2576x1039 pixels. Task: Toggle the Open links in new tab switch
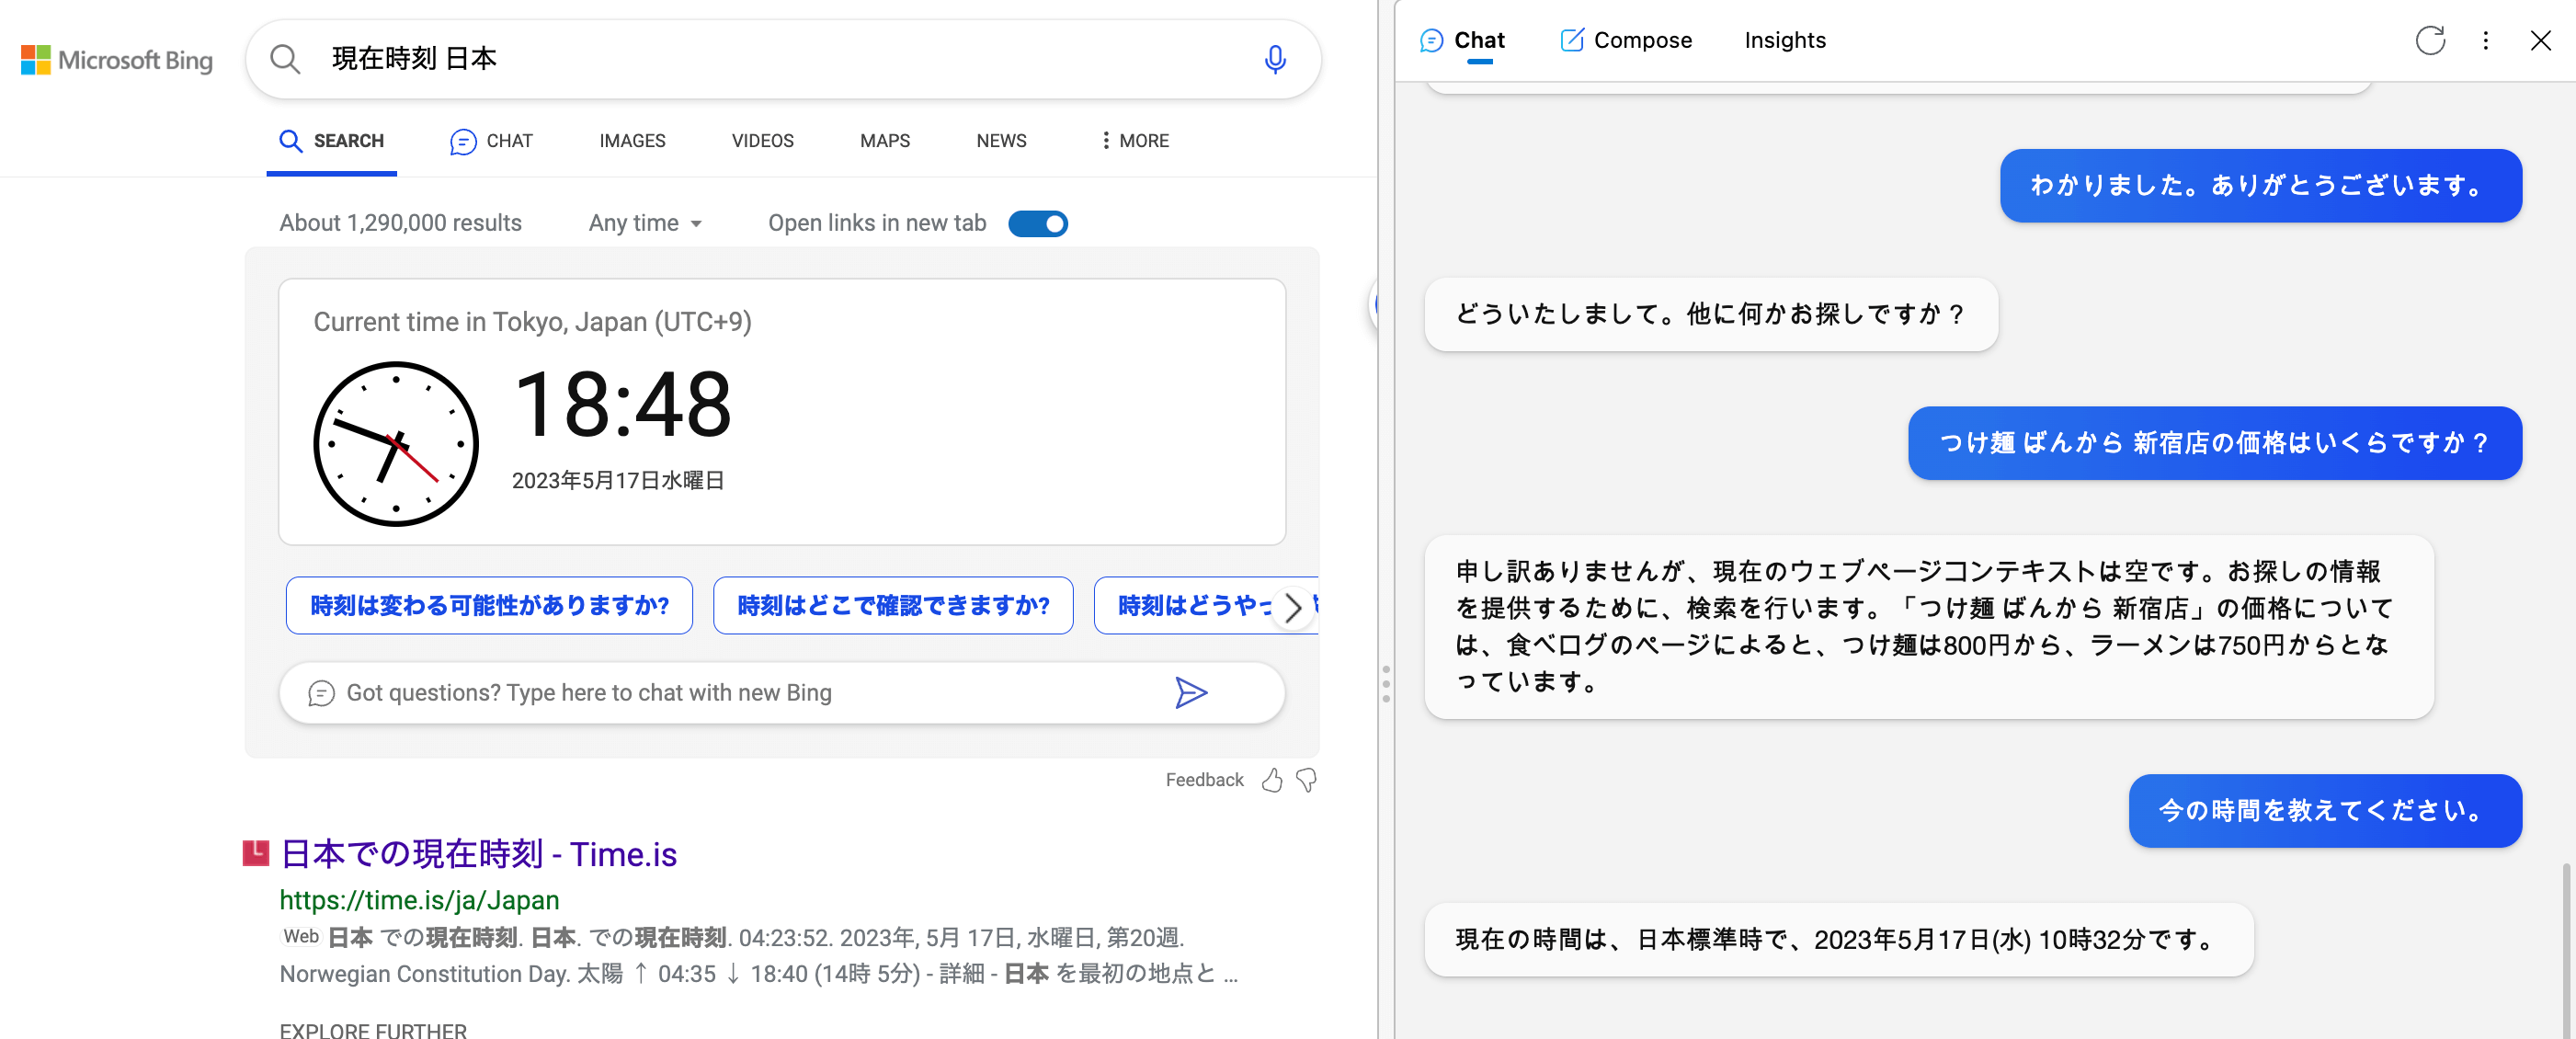coord(1040,222)
